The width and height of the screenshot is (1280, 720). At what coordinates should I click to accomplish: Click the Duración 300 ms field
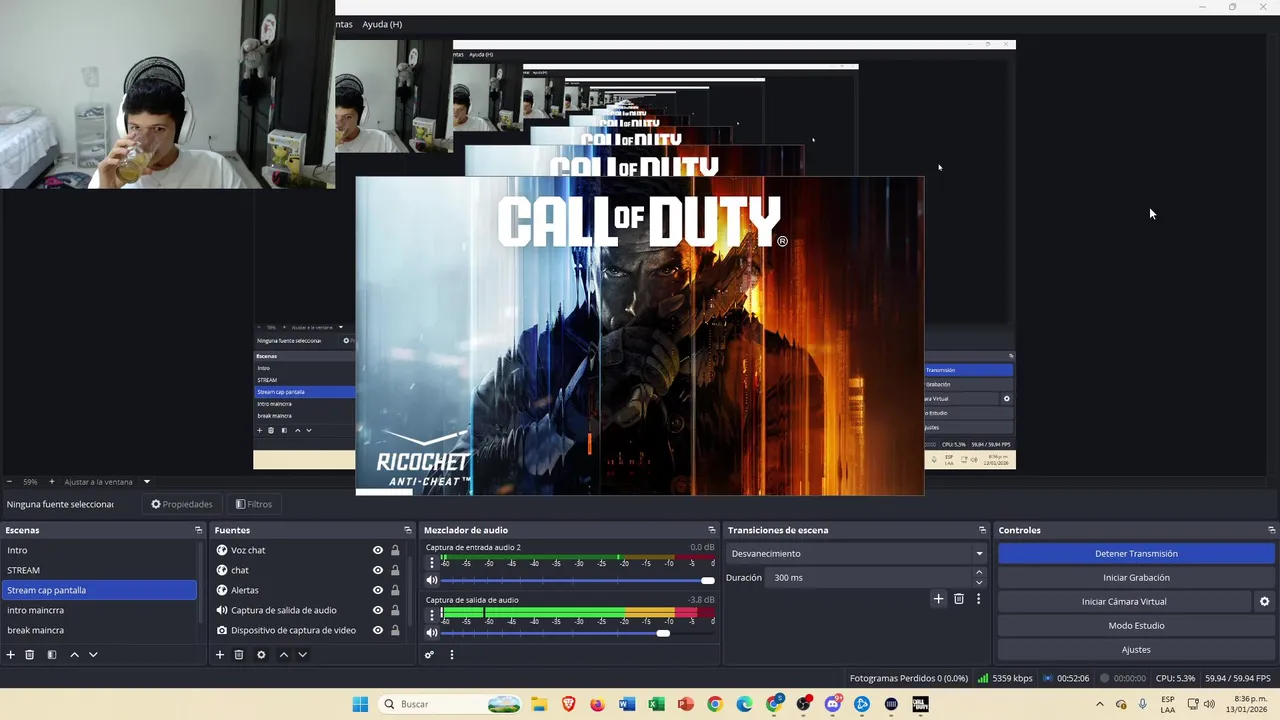click(x=868, y=578)
